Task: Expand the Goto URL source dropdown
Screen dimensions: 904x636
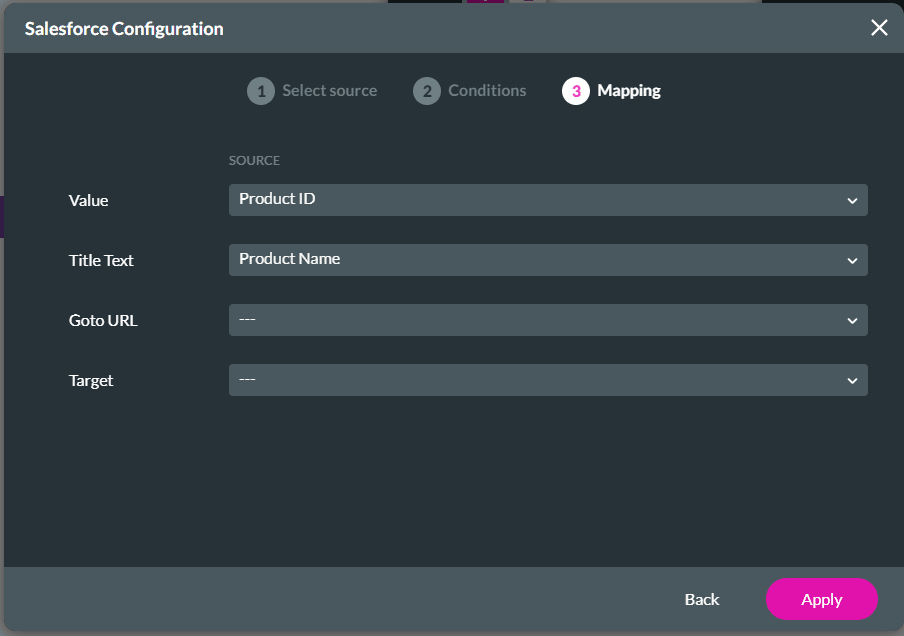Action: coord(548,320)
